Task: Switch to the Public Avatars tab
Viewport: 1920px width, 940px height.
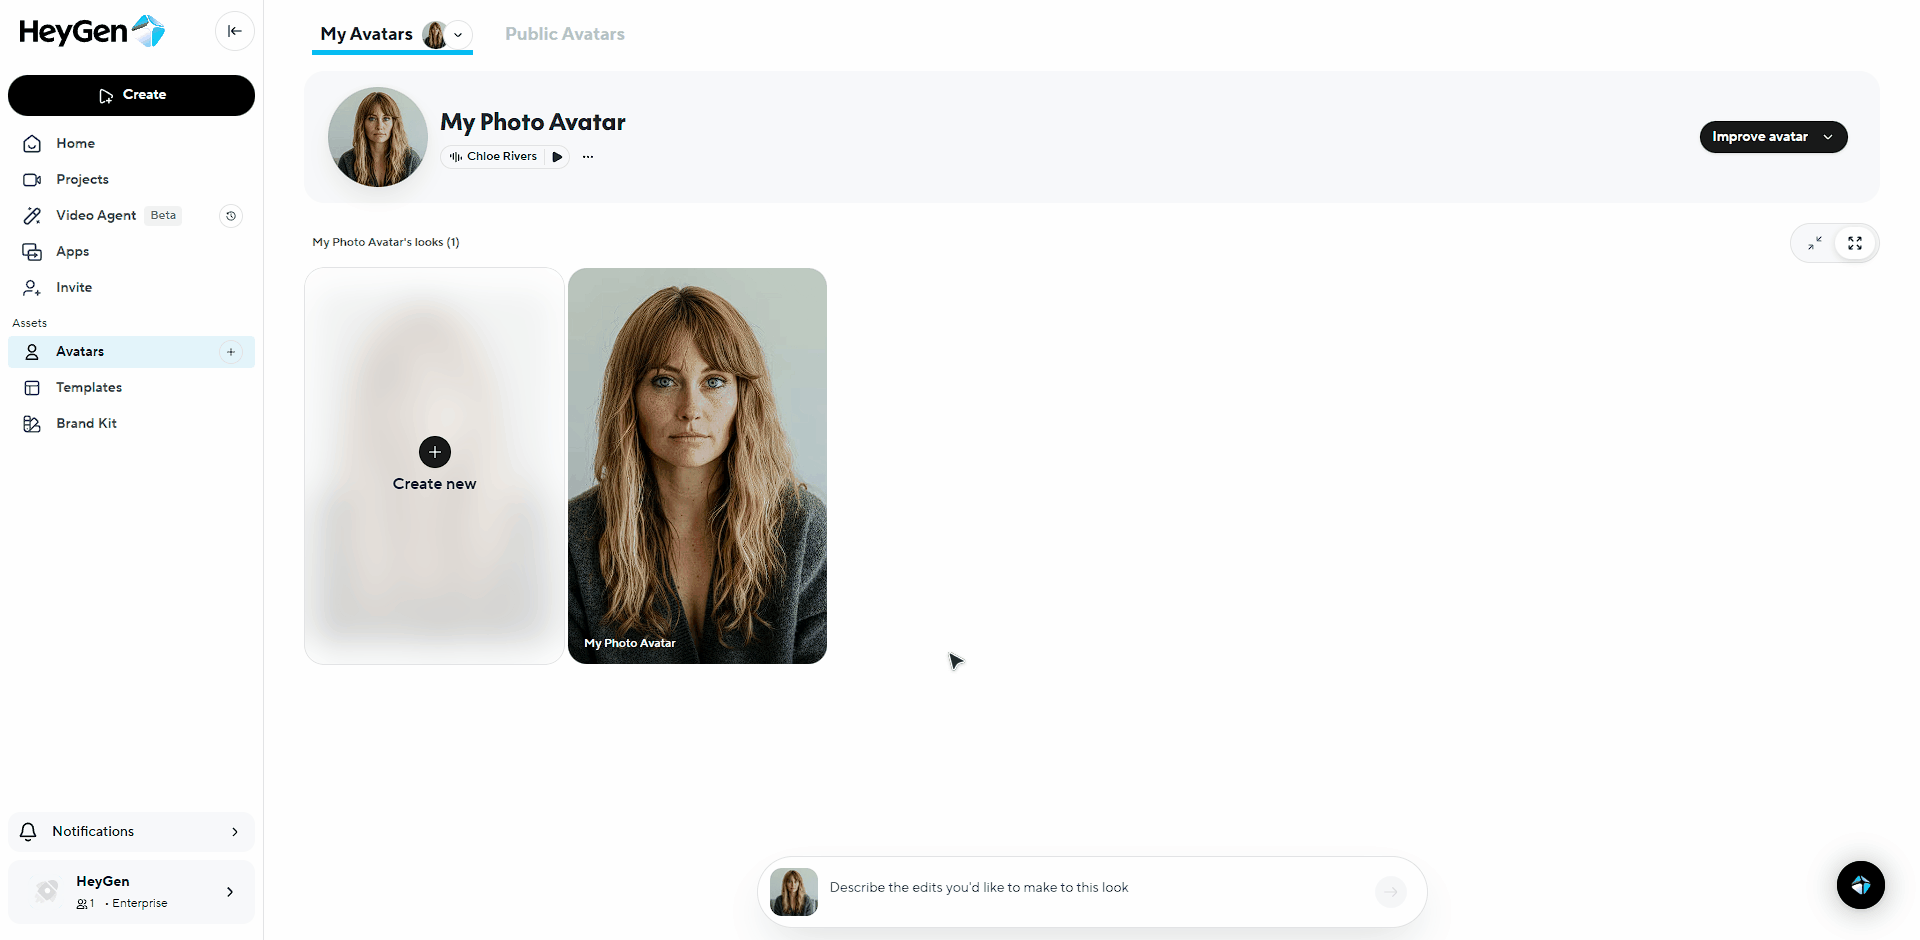Action: tap(564, 34)
